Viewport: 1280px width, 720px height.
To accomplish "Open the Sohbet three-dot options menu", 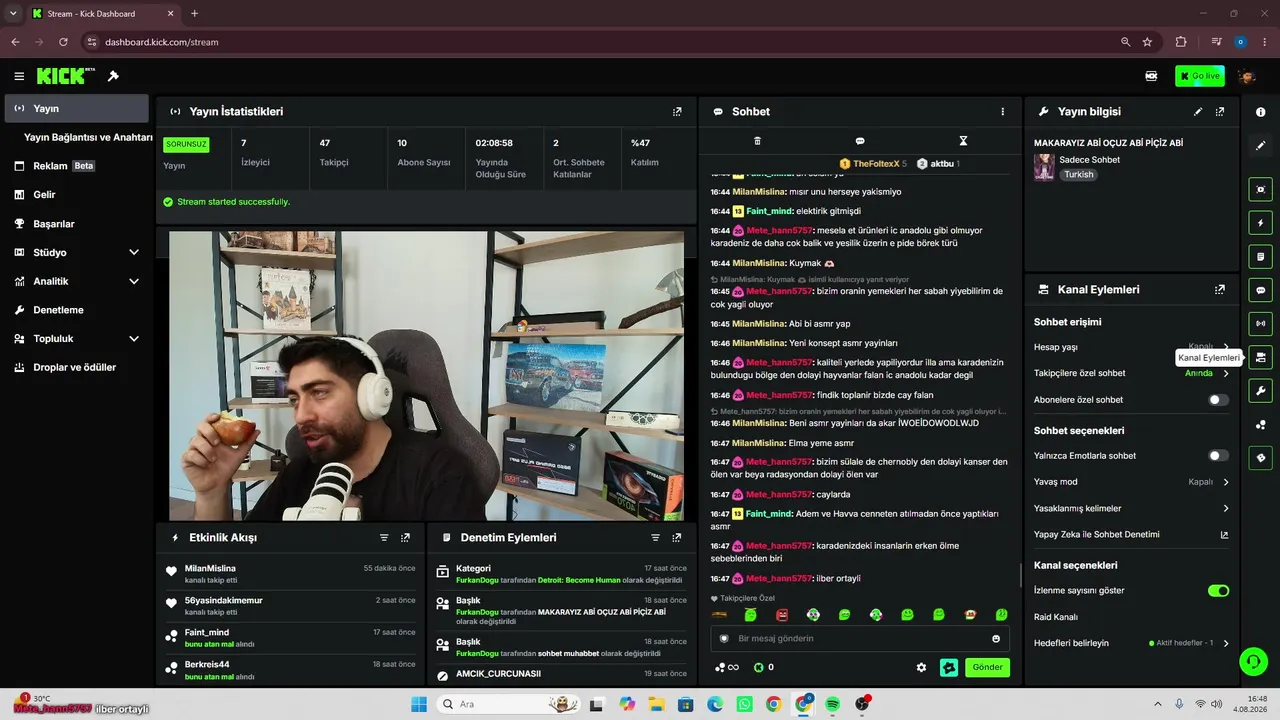I will coord(1003,112).
